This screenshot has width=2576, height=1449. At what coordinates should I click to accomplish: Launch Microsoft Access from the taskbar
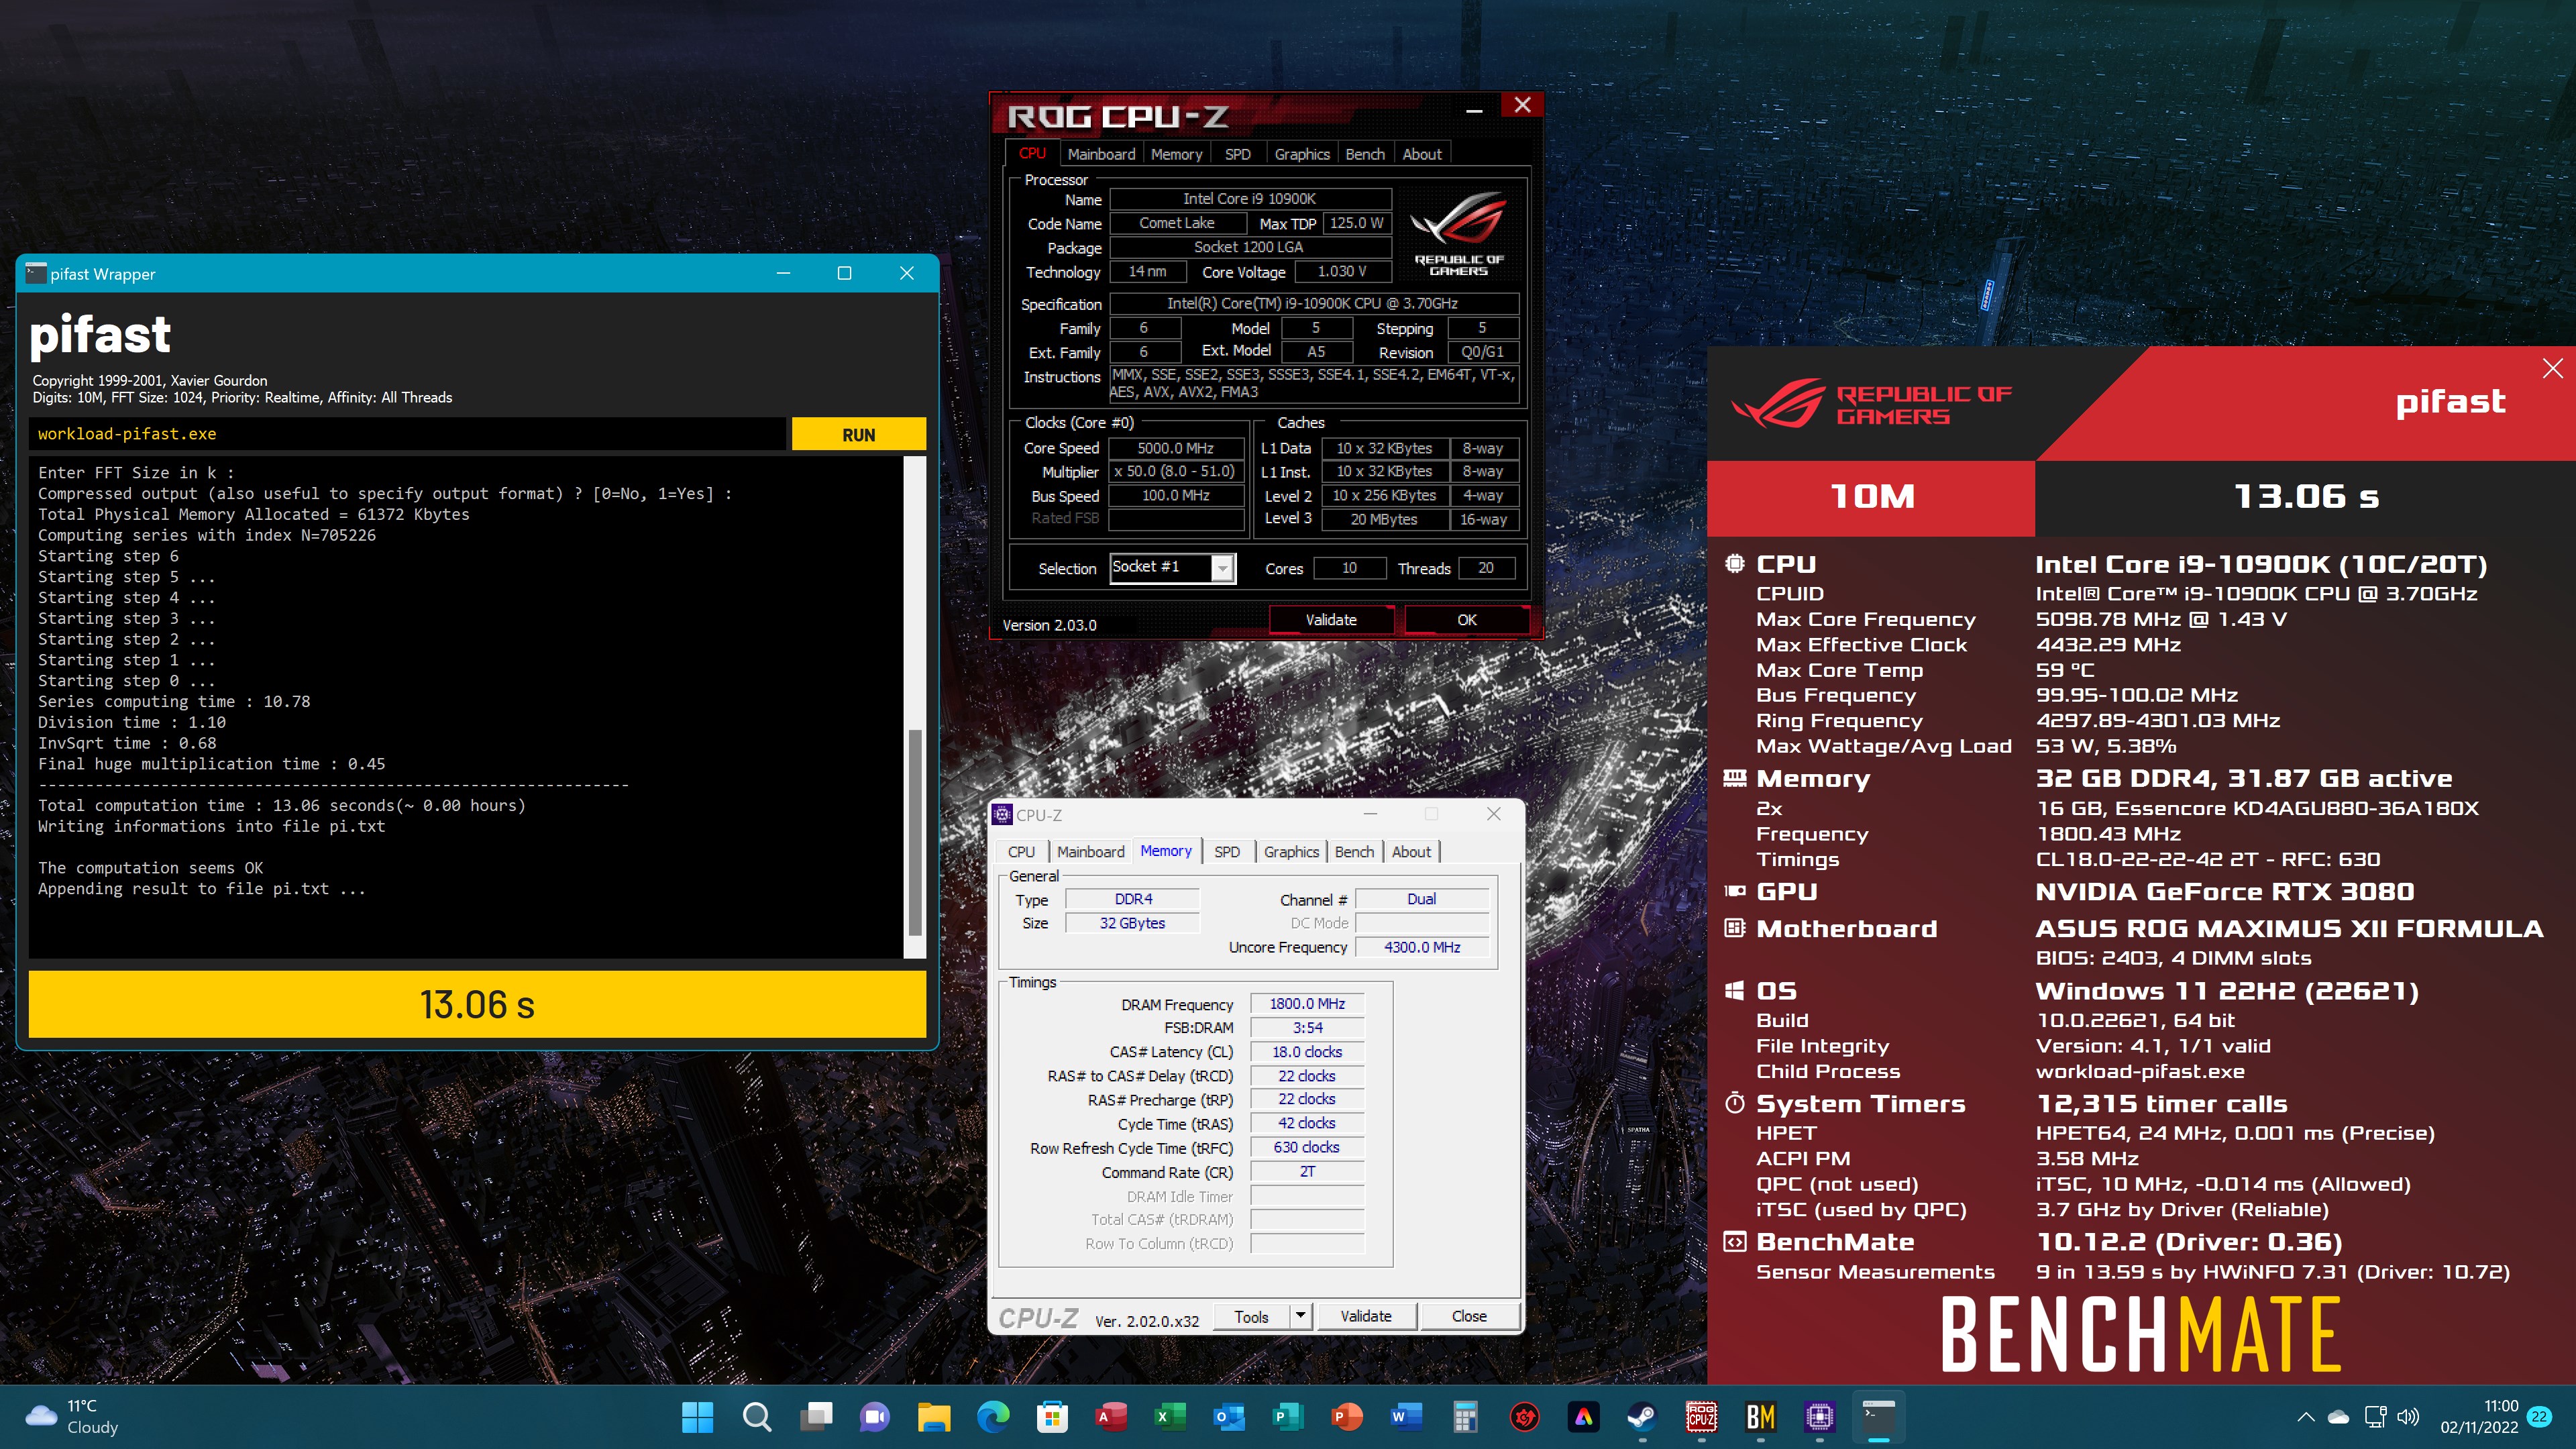[x=1110, y=1416]
